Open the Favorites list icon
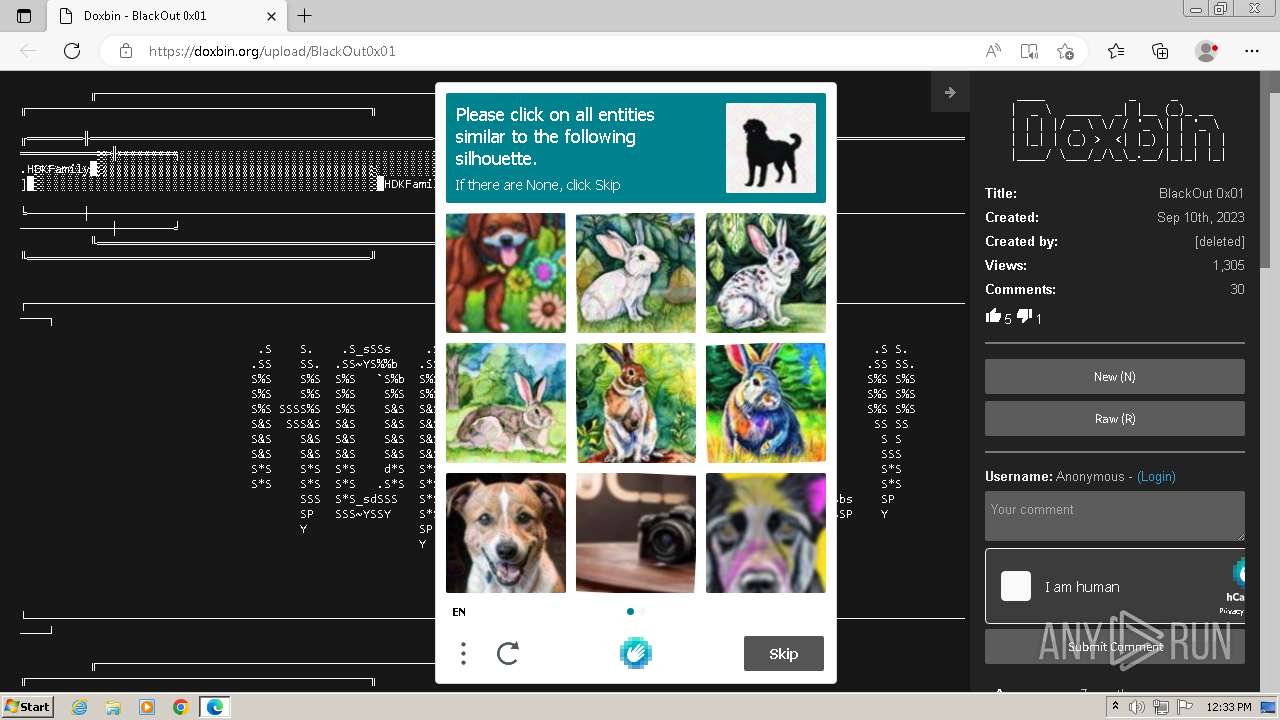The image size is (1280, 720). coord(1116,51)
